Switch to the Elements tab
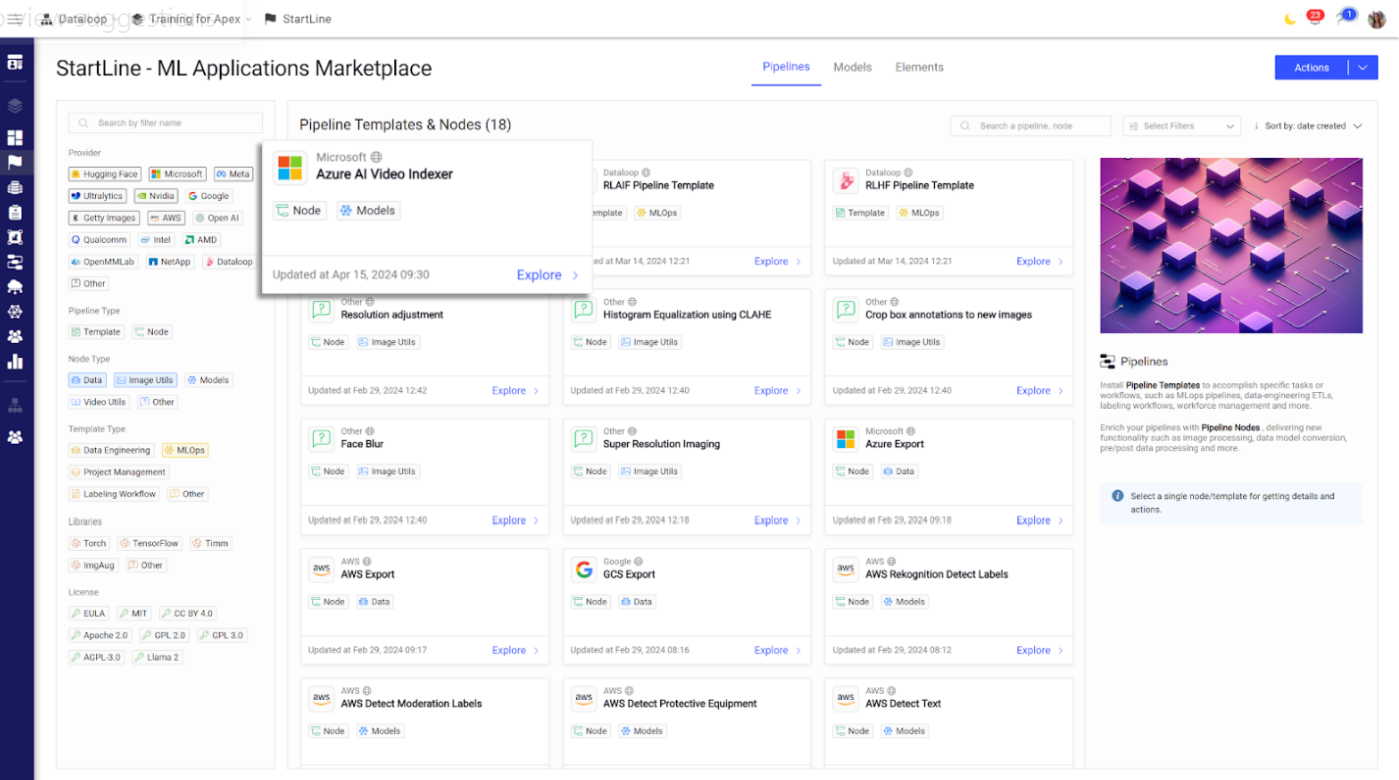The width and height of the screenshot is (1399, 780). 919,67
